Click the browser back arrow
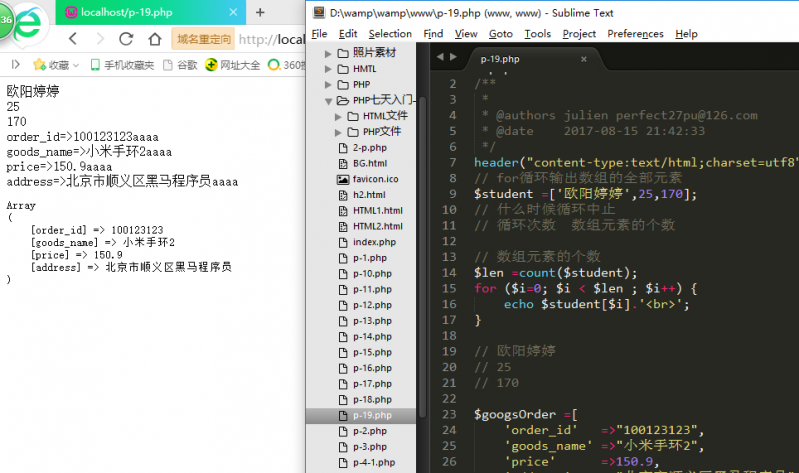 (73, 39)
